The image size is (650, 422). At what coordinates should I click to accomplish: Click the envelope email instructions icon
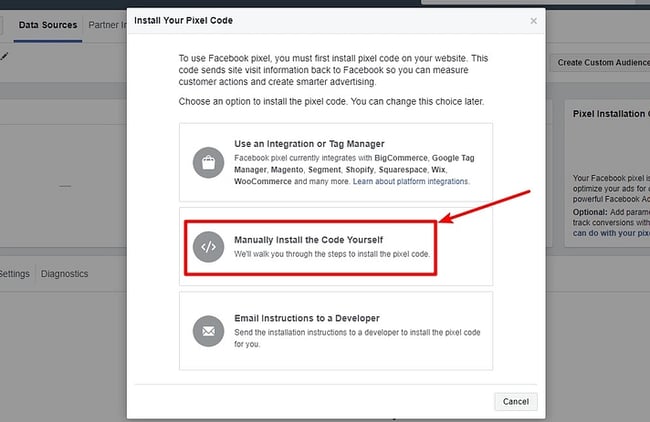coord(209,329)
